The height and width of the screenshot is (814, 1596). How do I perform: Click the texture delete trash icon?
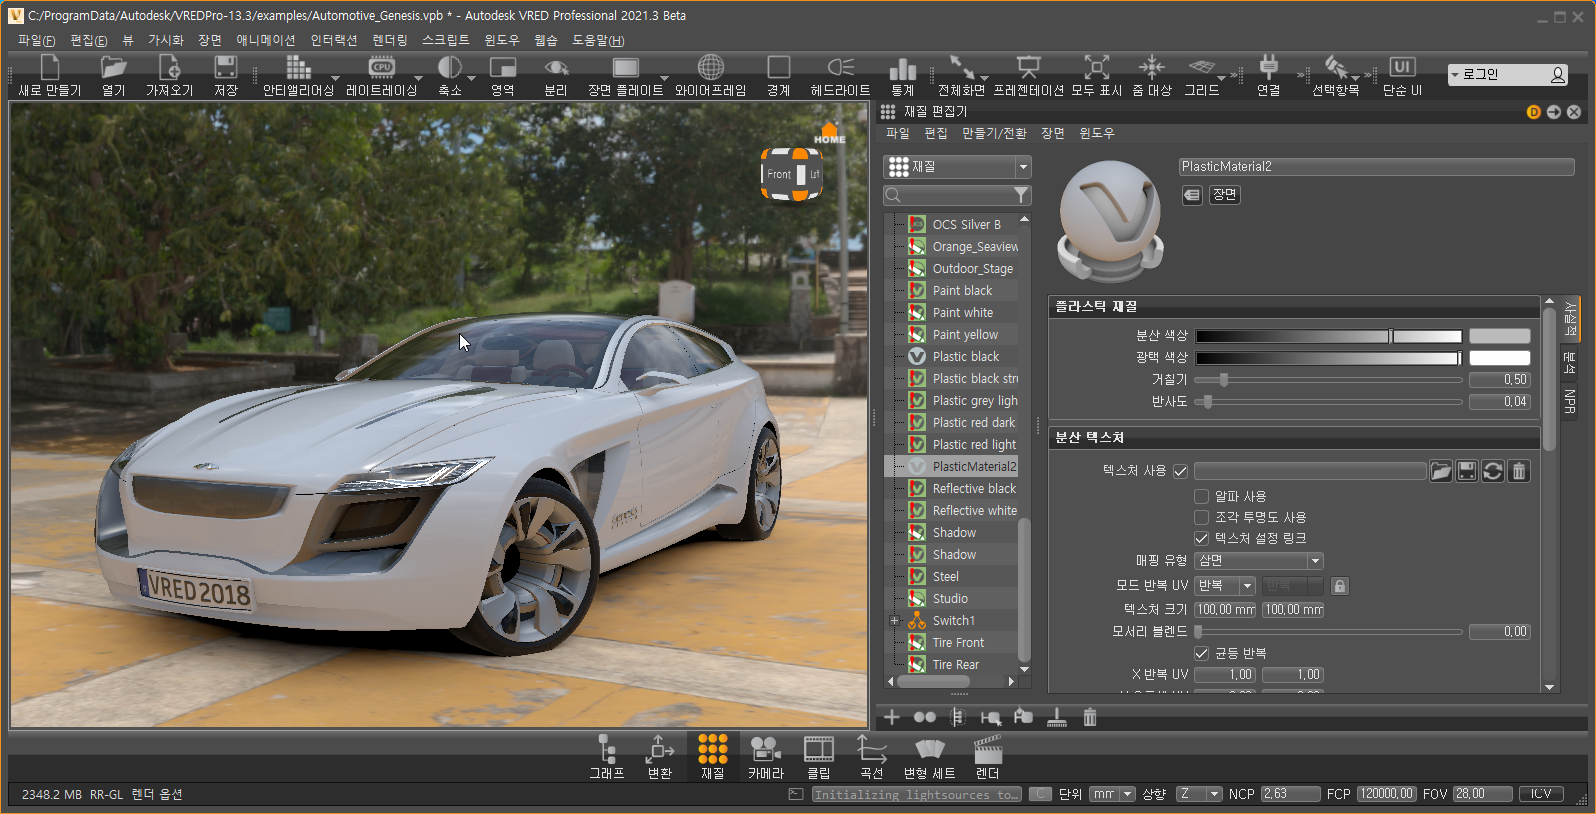(1519, 471)
